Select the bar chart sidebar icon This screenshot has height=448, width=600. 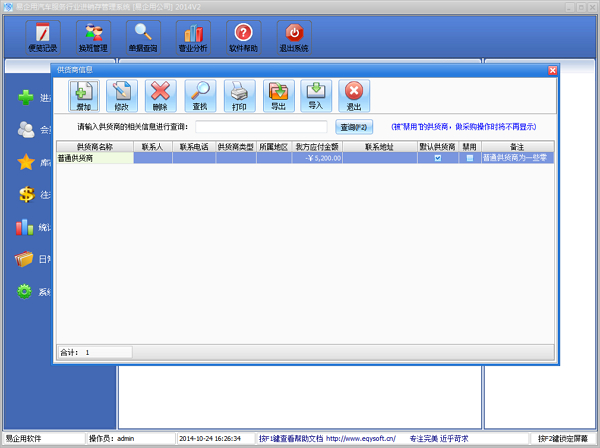(x=24, y=227)
